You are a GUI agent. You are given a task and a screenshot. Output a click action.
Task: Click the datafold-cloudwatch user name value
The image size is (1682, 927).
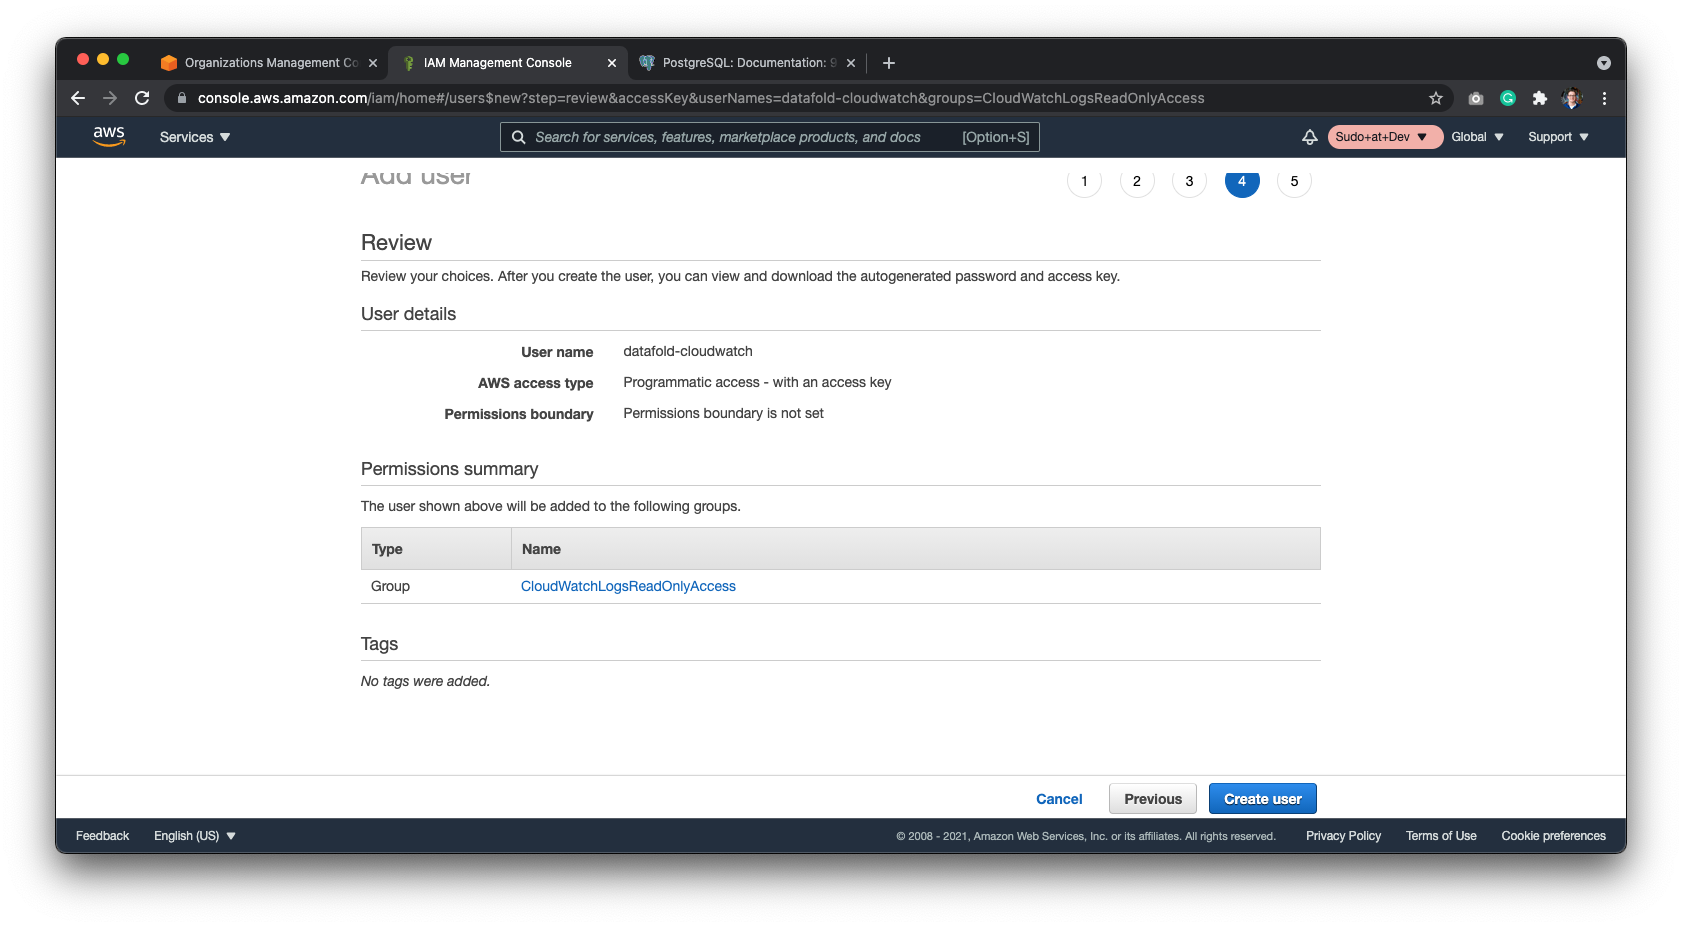click(x=688, y=351)
